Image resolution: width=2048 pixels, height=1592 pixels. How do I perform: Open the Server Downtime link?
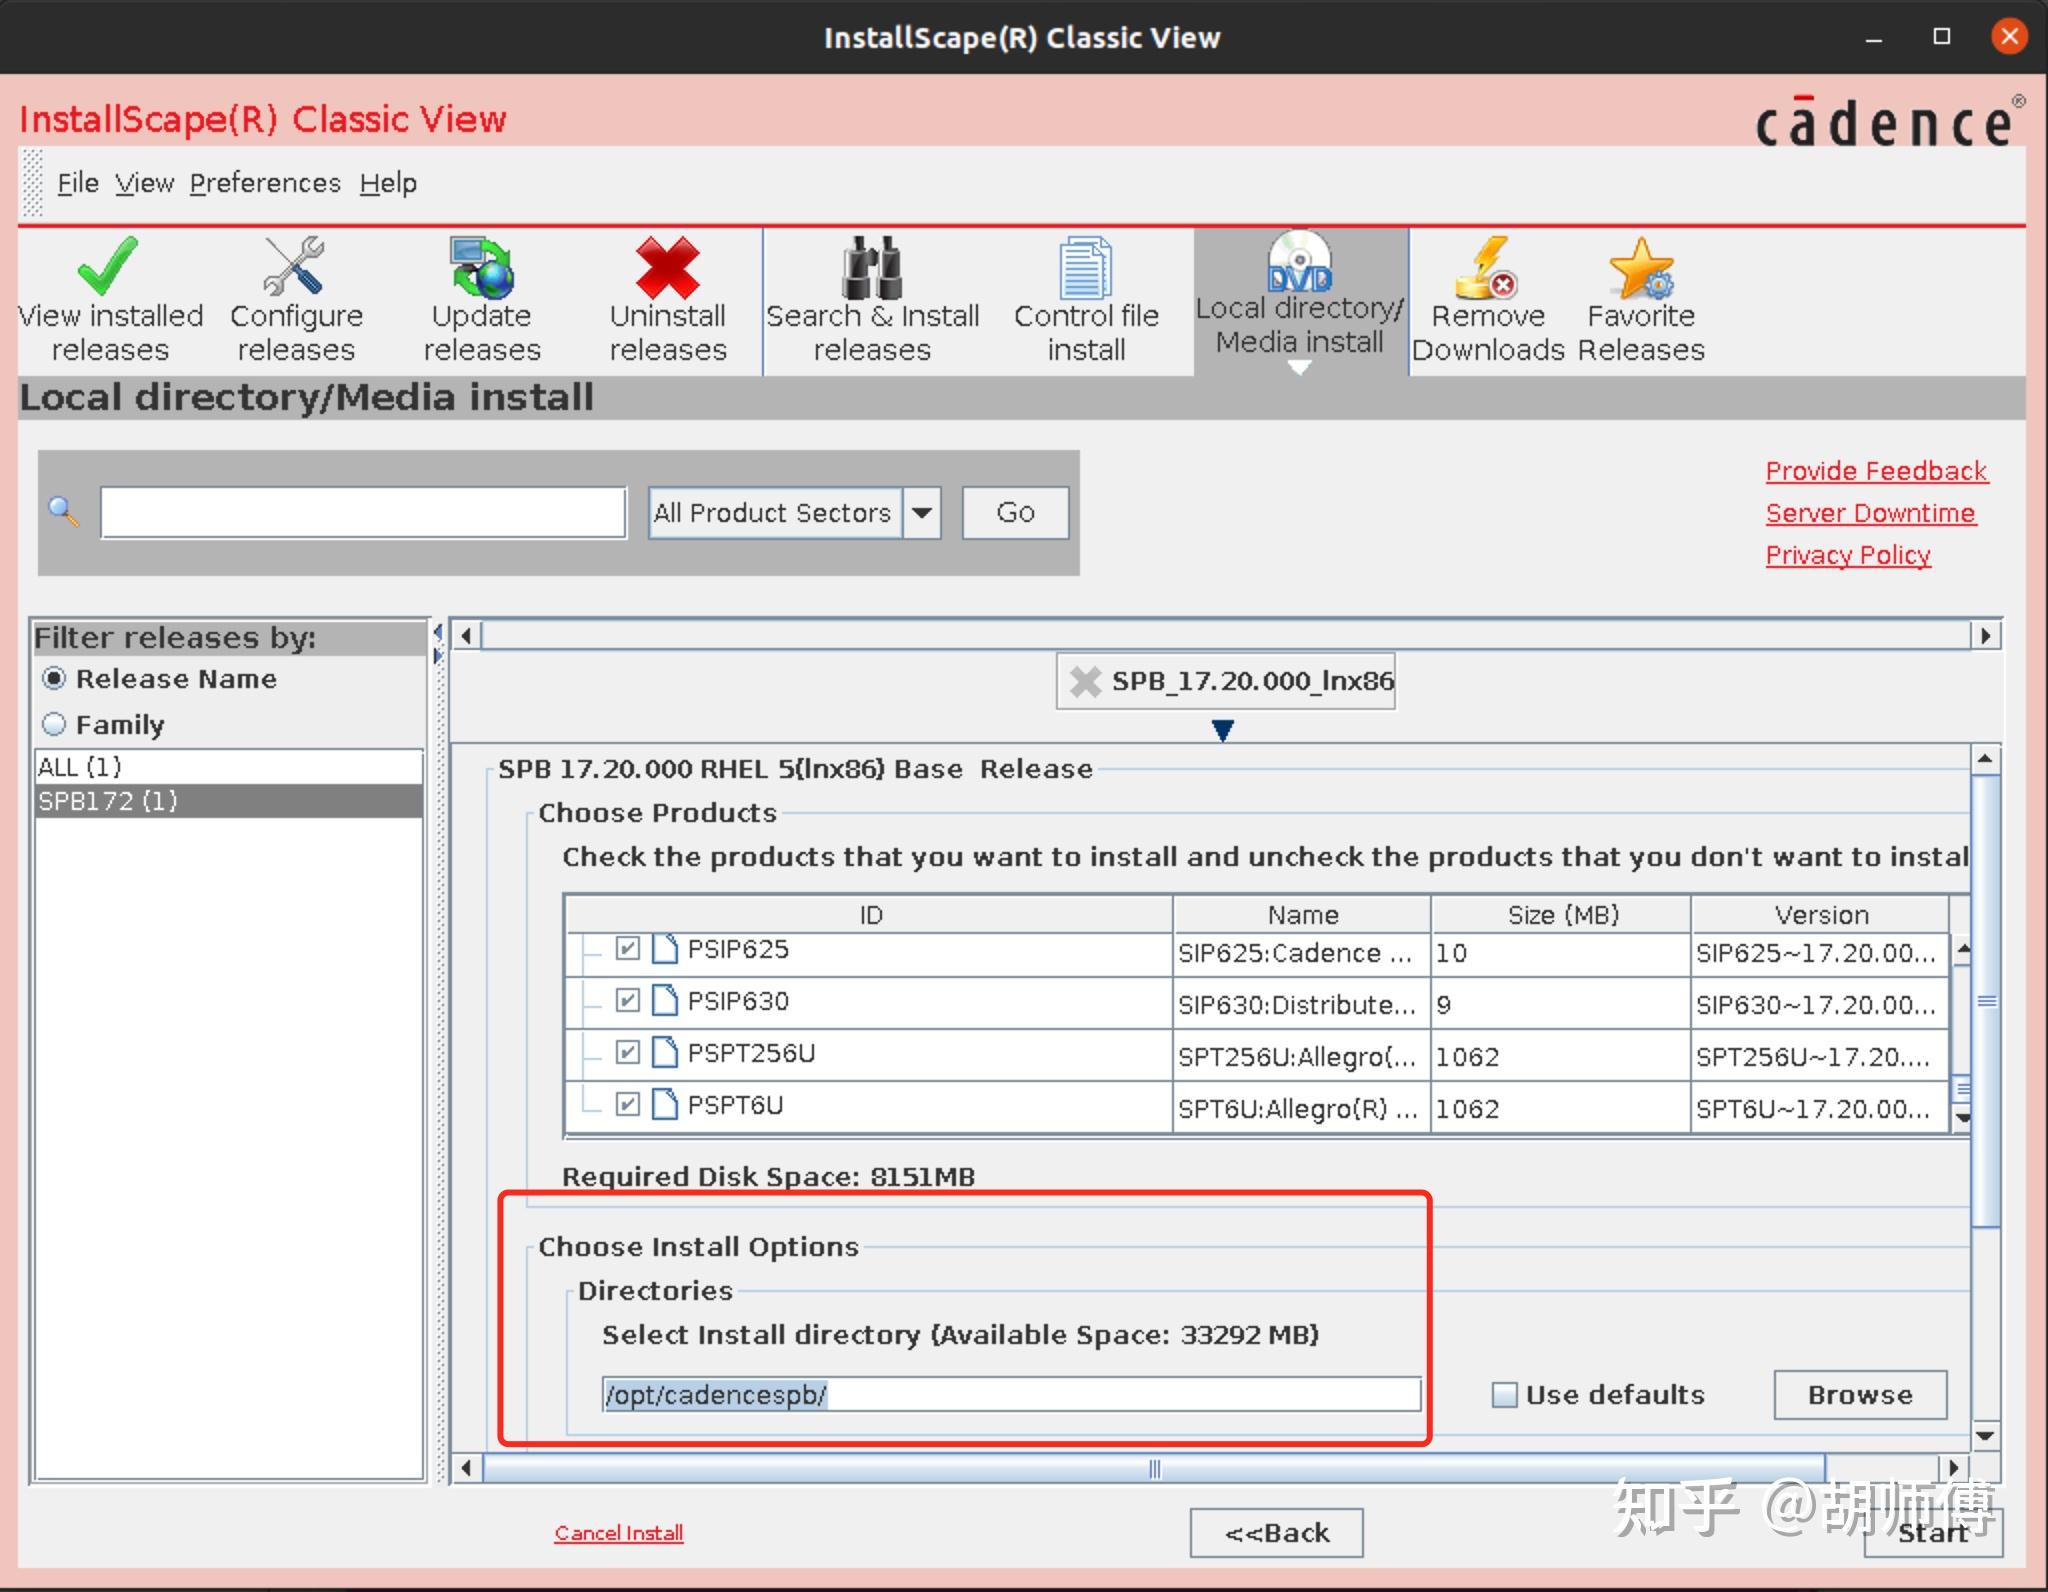[1870, 513]
